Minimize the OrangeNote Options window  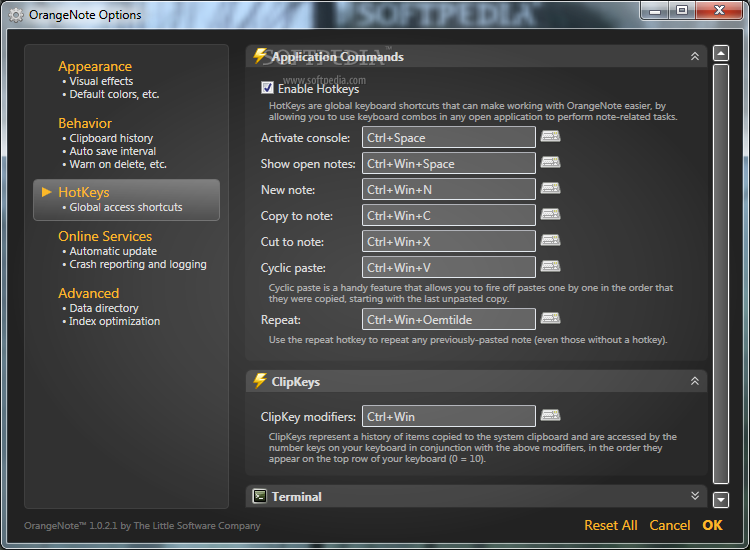(x=655, y=11)
